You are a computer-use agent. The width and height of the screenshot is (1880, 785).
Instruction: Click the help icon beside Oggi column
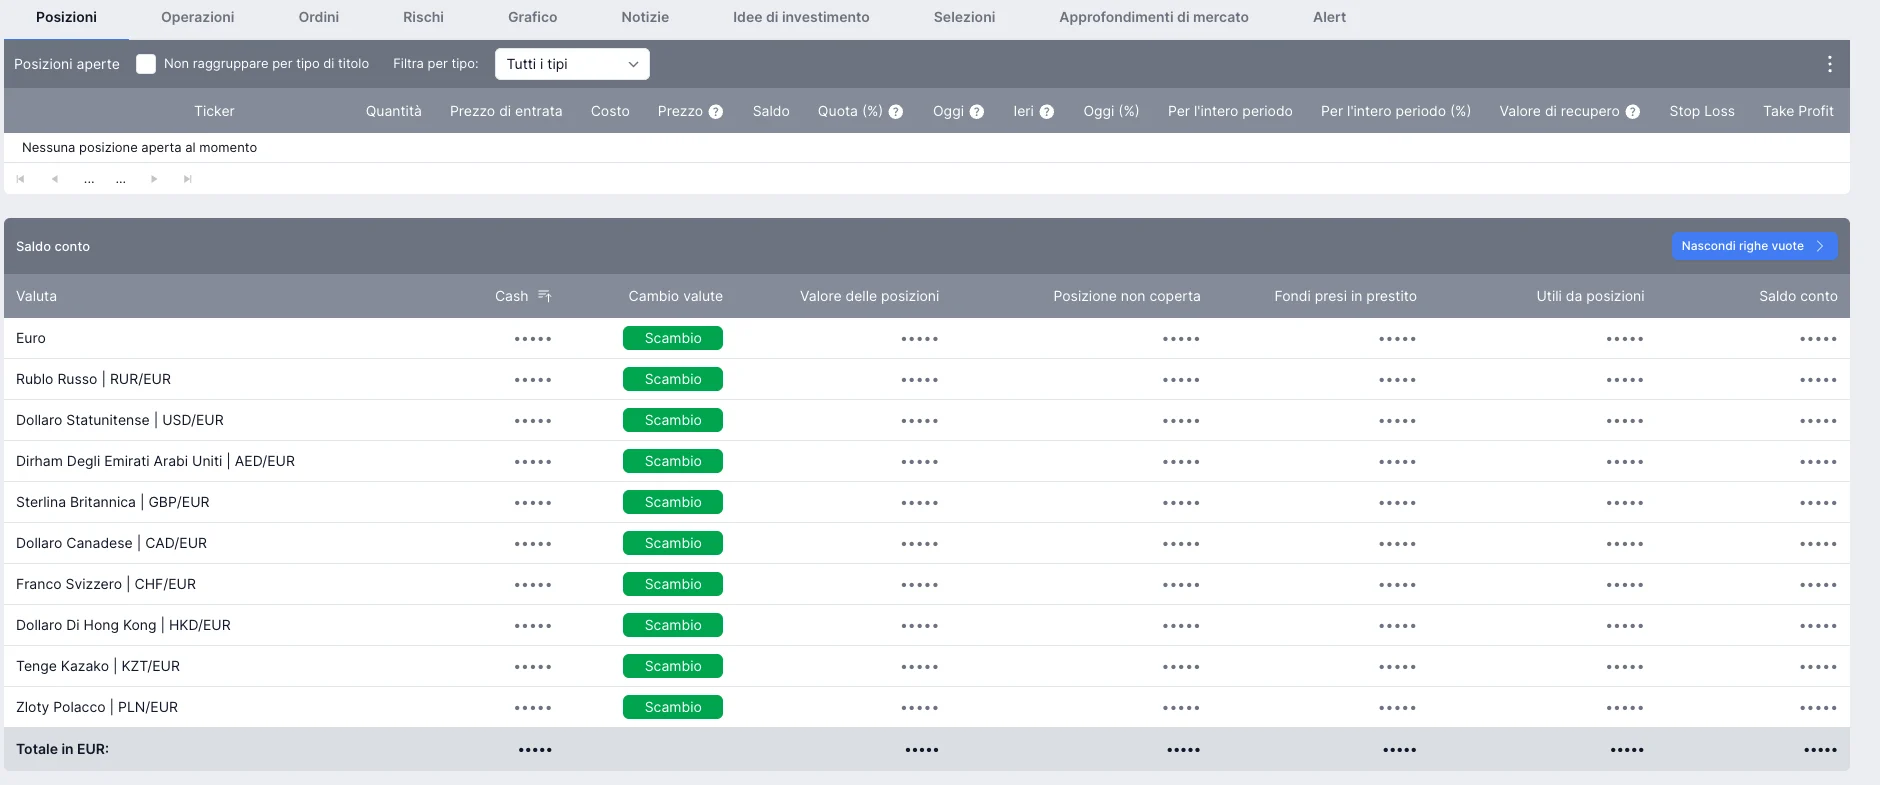pos(977,112)
